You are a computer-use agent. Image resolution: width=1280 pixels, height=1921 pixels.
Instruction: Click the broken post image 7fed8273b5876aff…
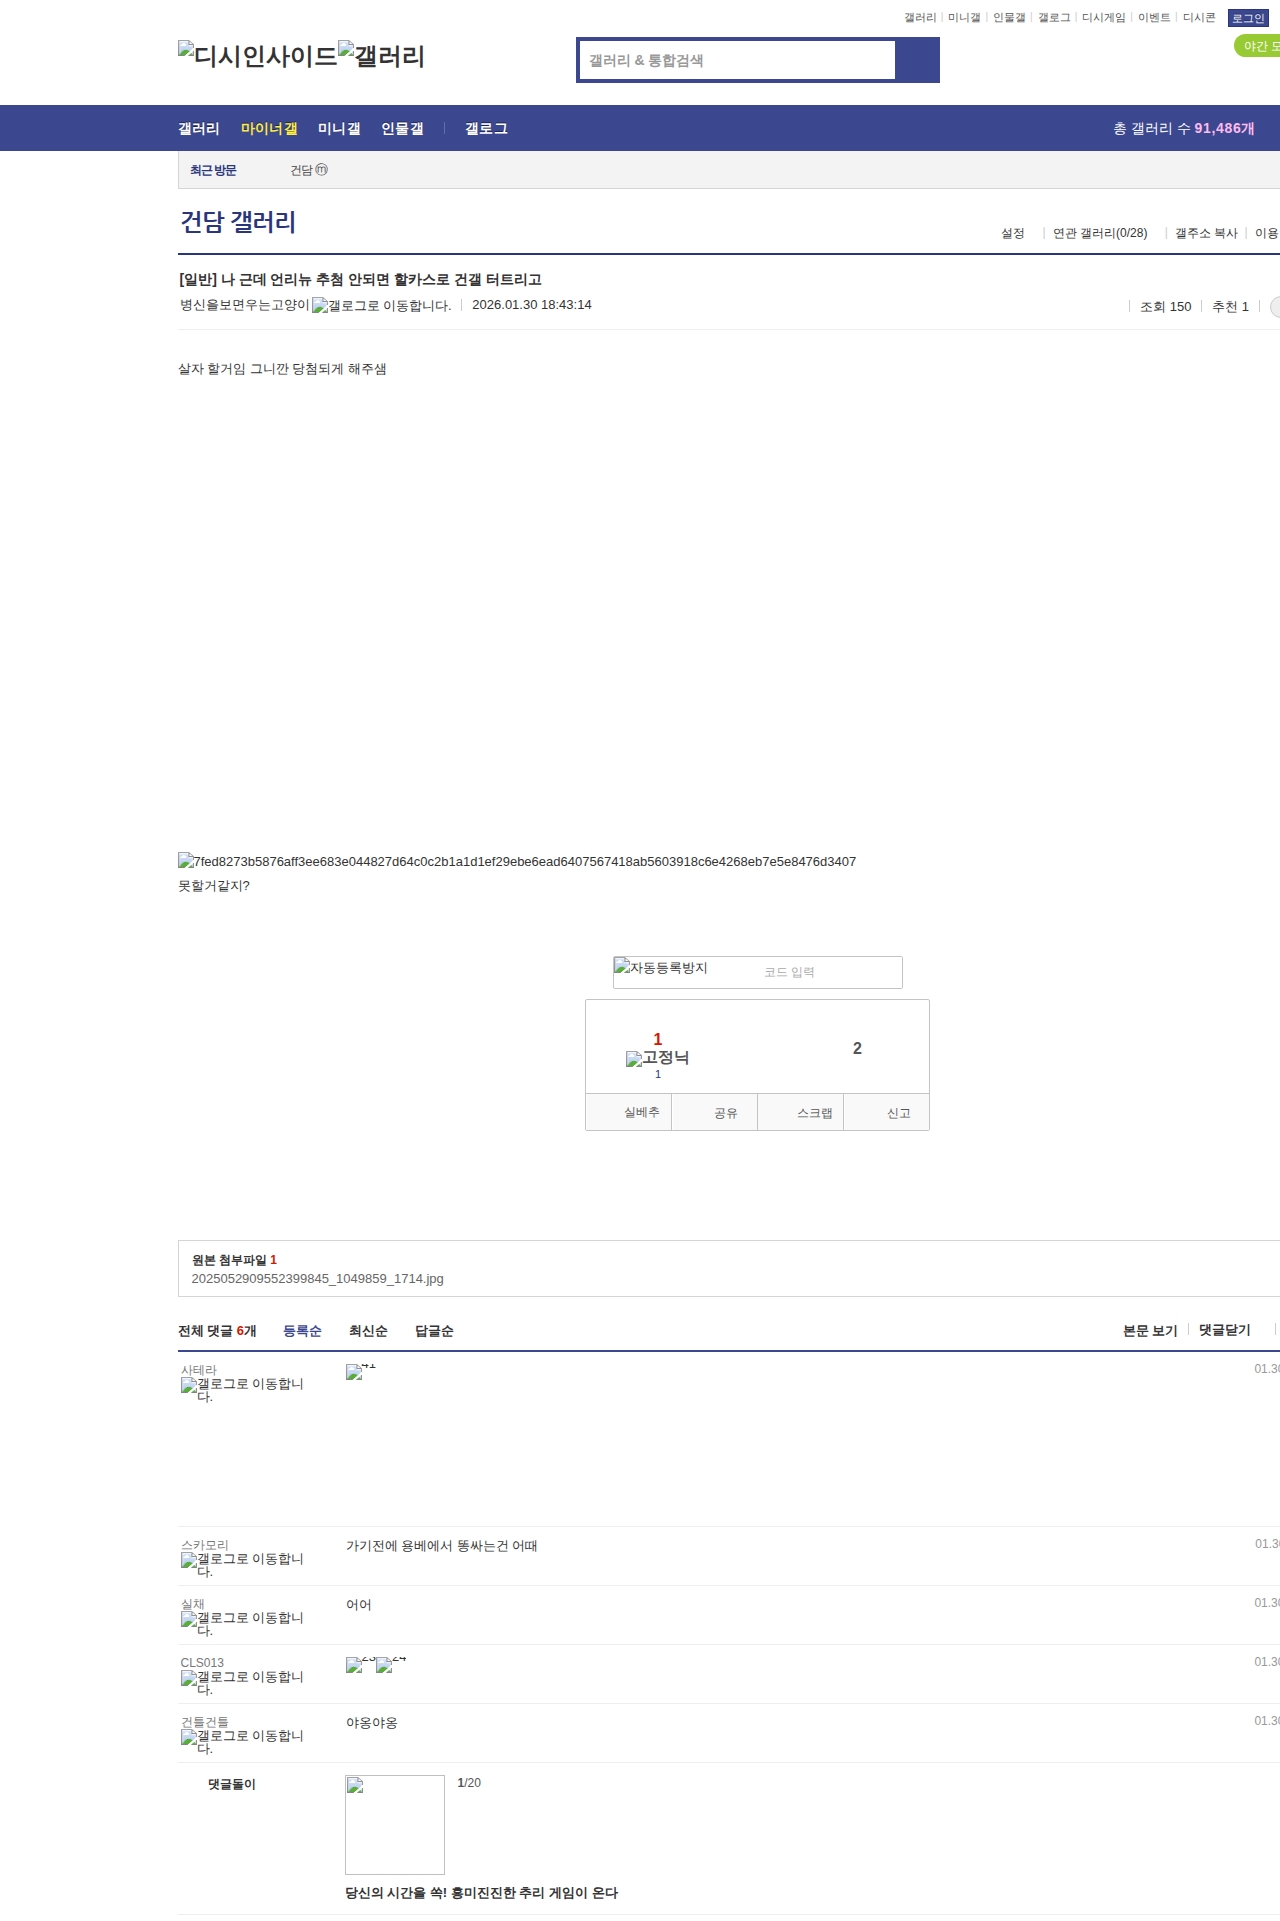click(x=517, y=861)
